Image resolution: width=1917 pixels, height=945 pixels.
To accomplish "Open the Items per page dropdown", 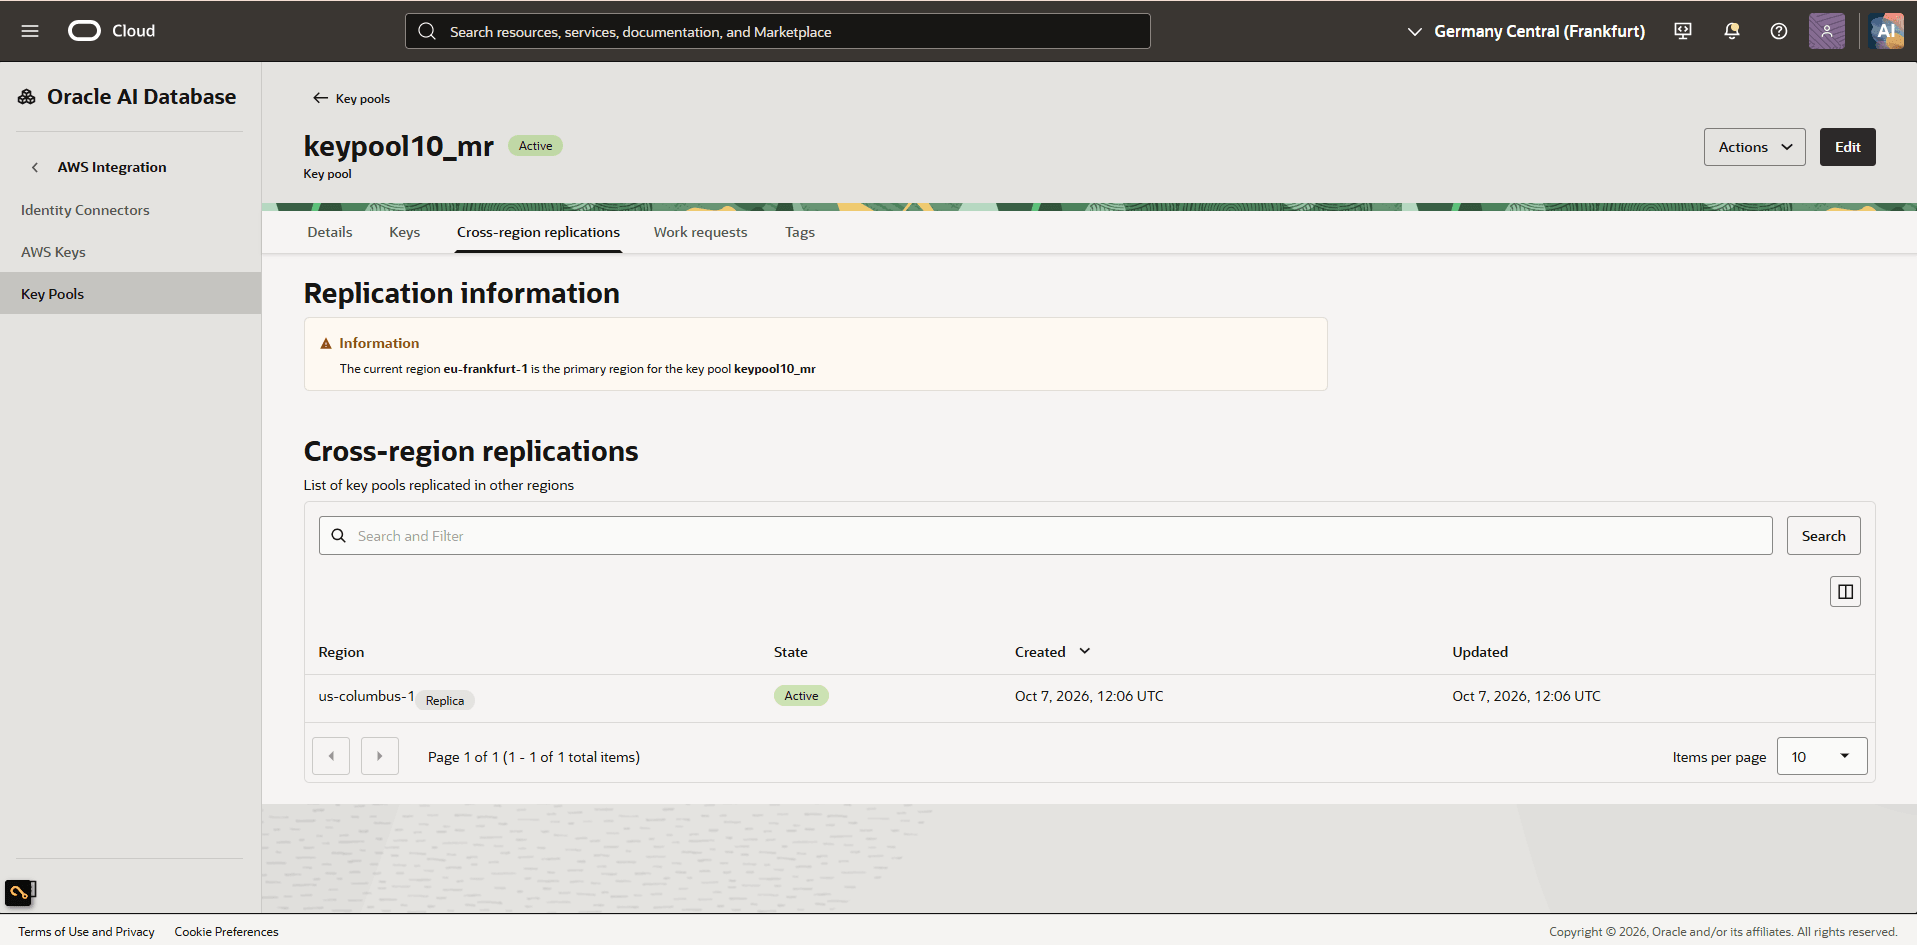I will coord(1822,756).
